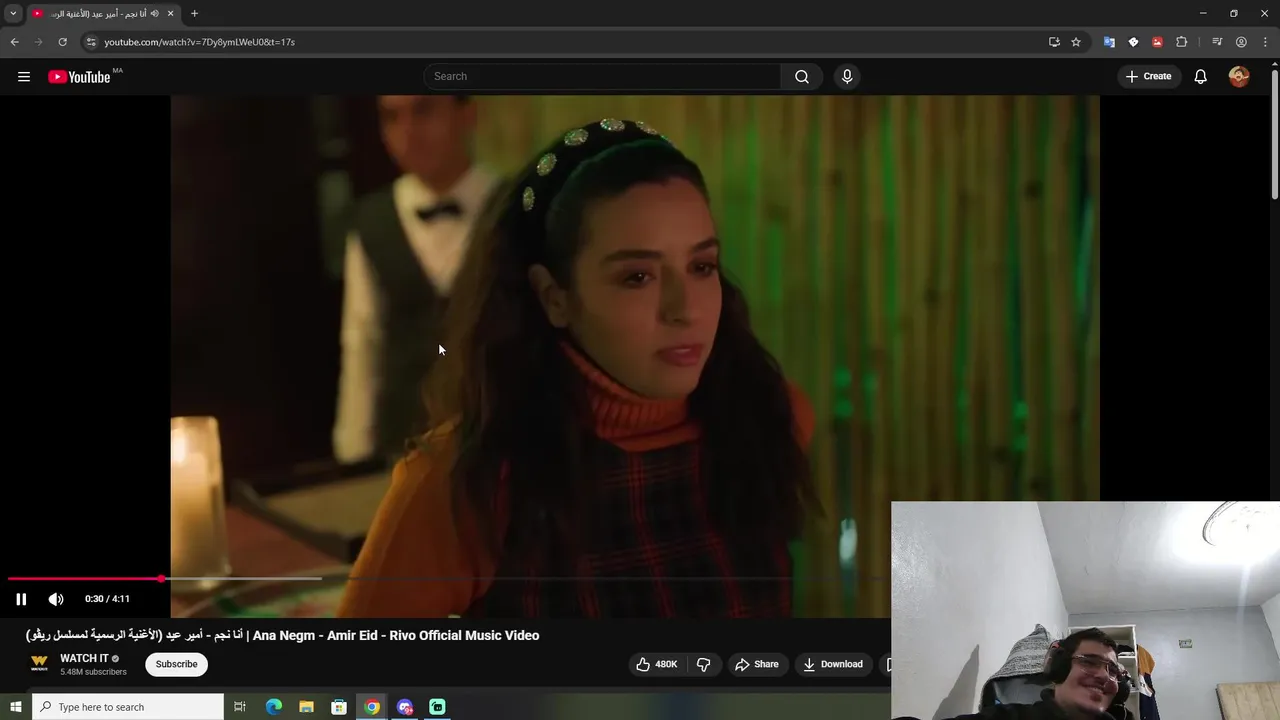The height and width of the screenshot is (720, 1280).
Task: Open a new browser tab
Action: pos(194,14)
